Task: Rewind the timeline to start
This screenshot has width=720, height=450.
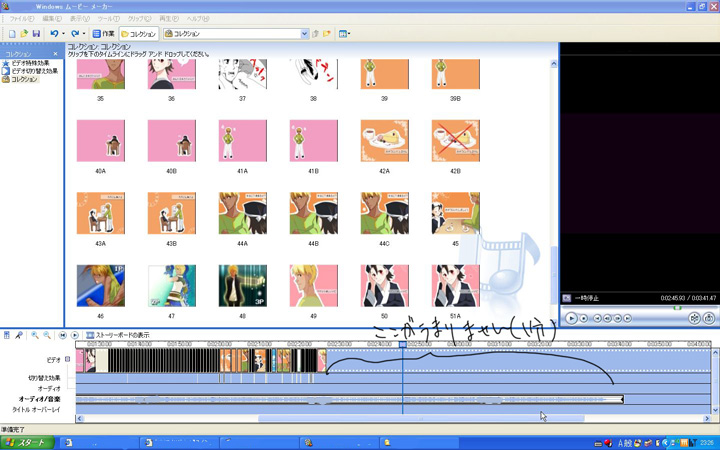Action: click(x=63, y=335)
